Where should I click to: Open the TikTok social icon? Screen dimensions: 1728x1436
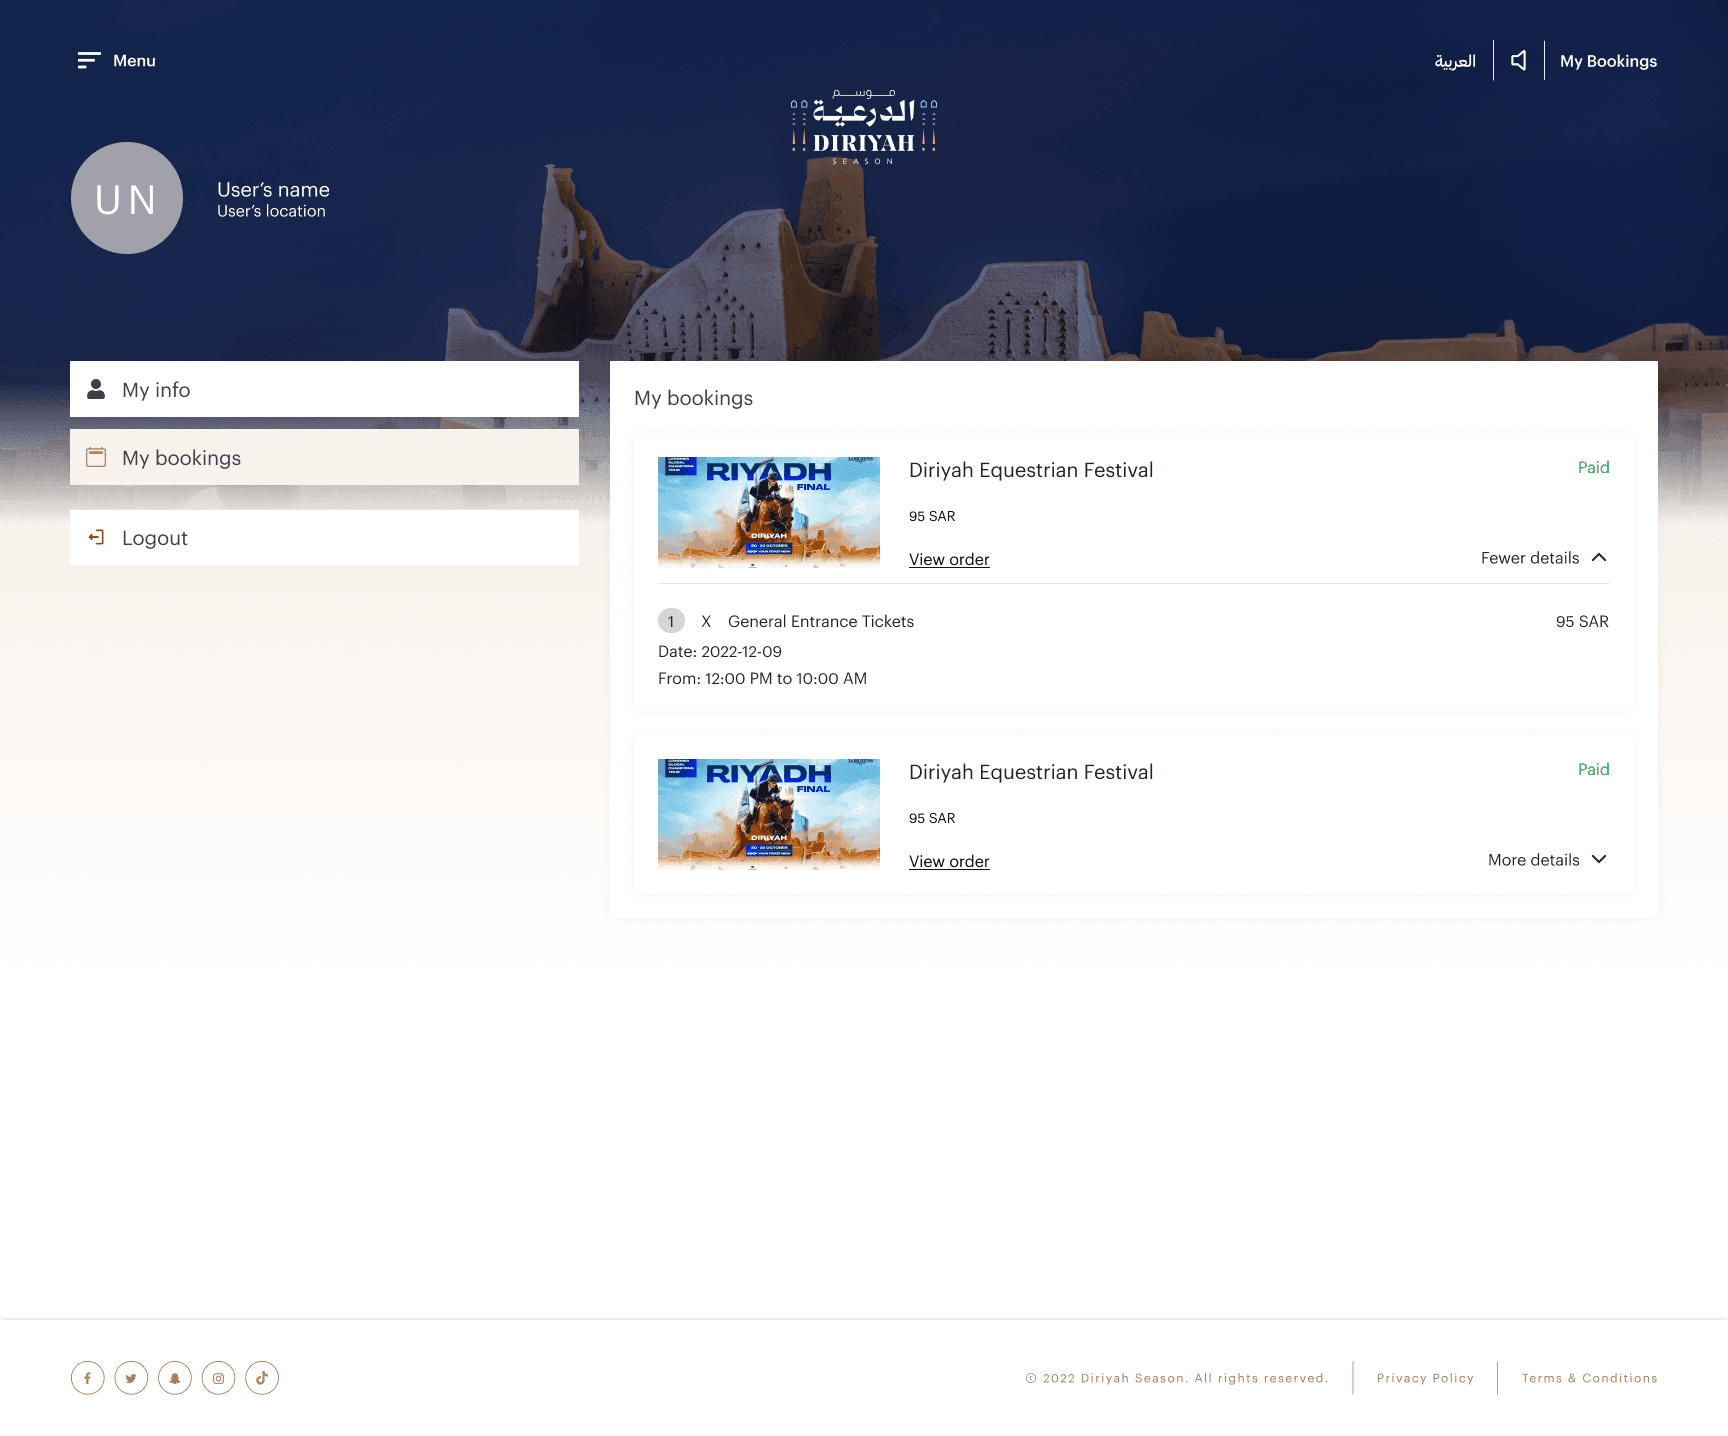pyautogui.click(x=262, y=1378)
